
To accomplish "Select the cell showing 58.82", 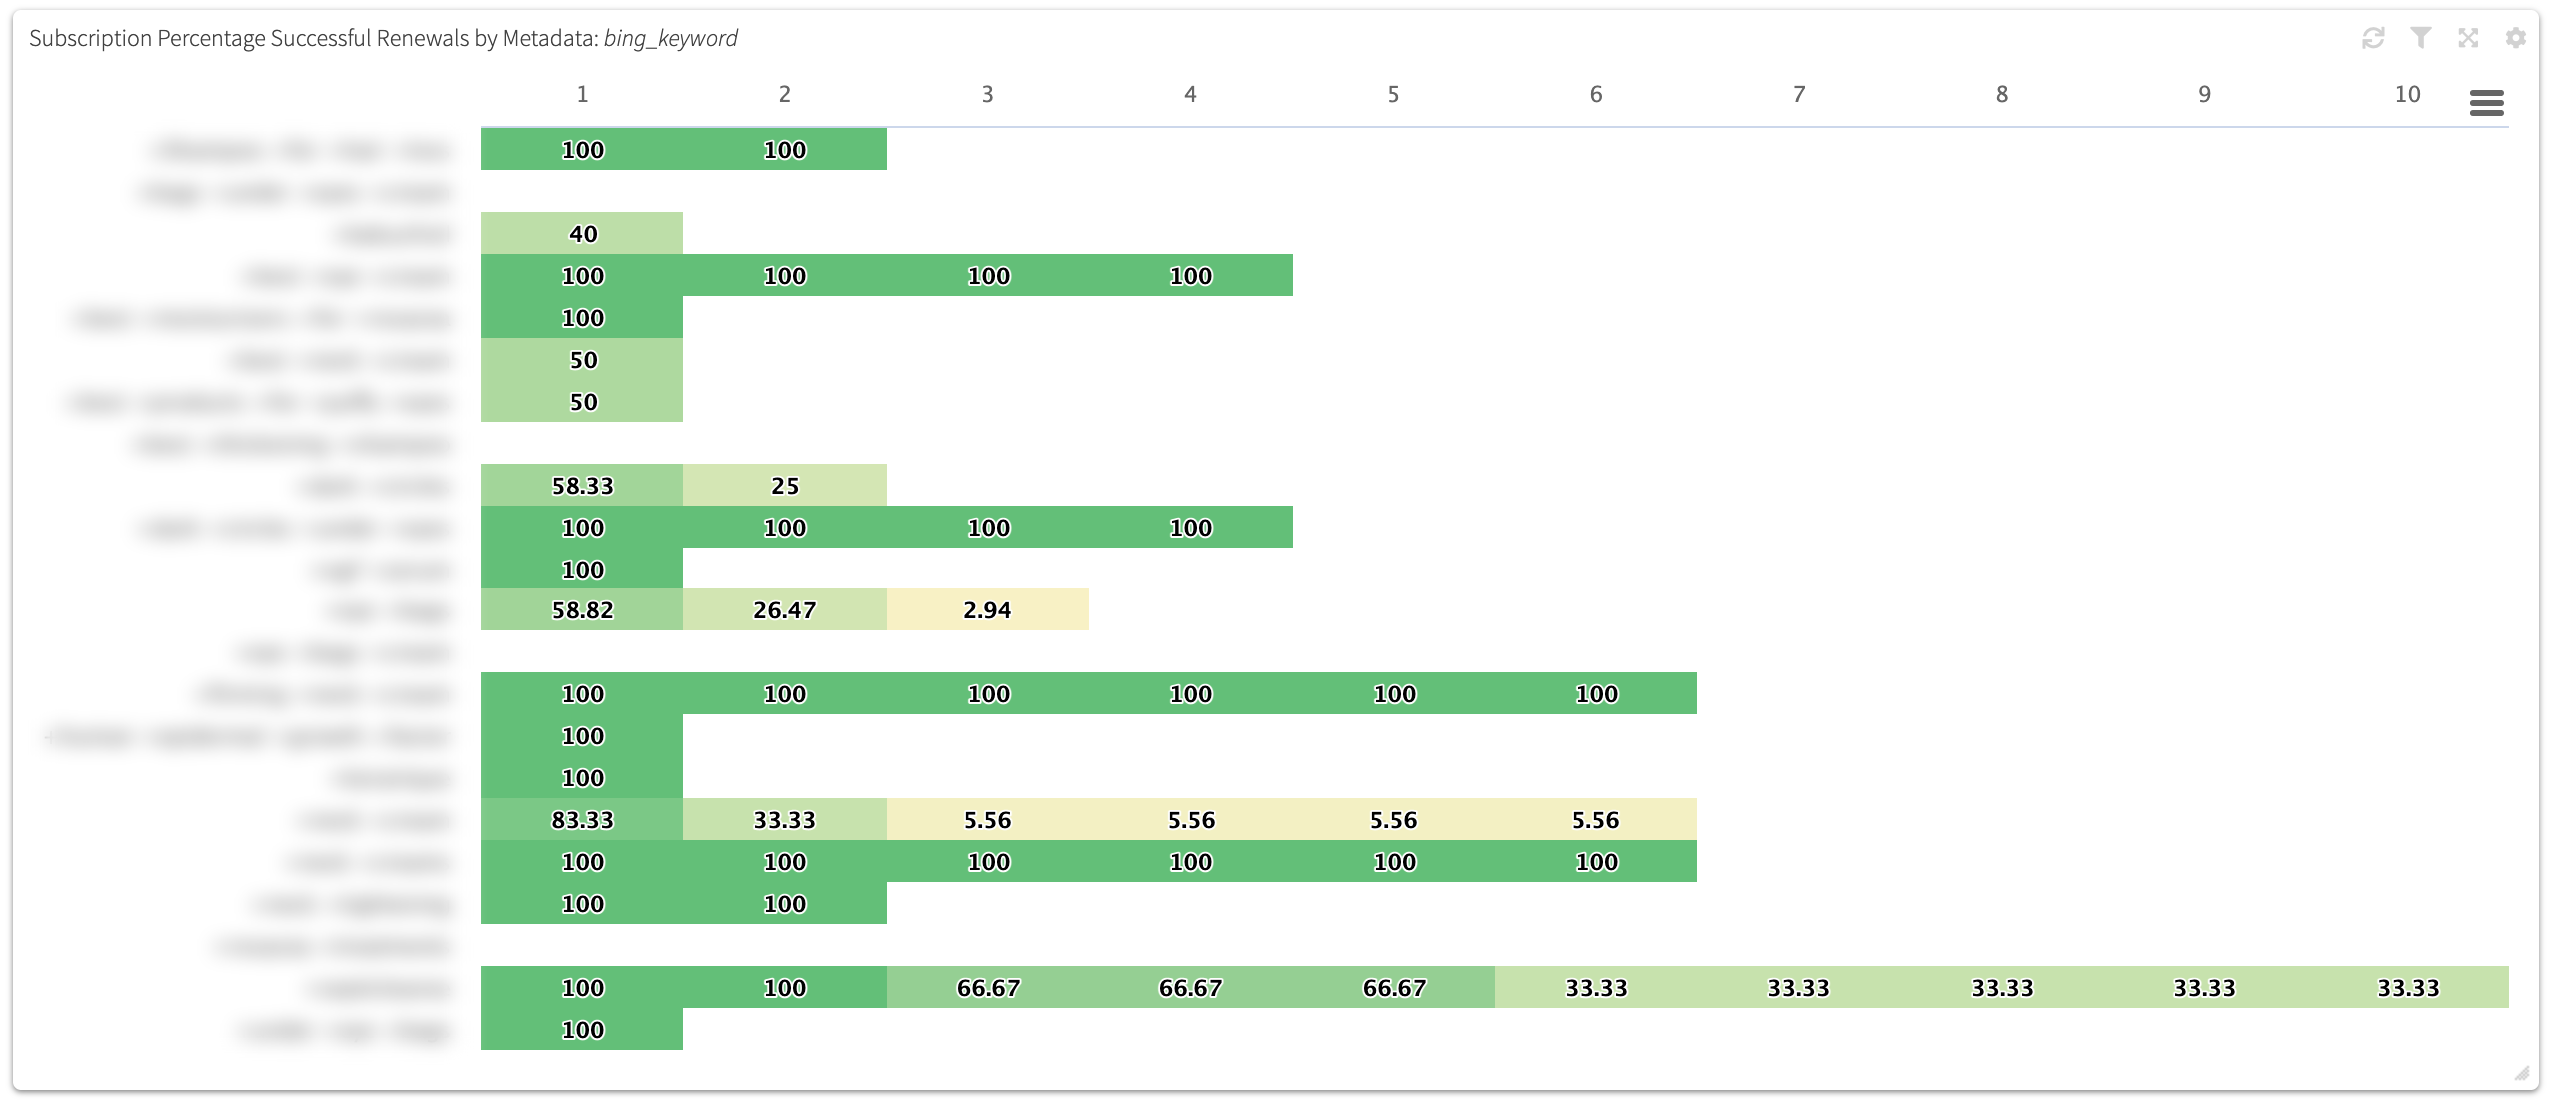I will click(582, 609).
